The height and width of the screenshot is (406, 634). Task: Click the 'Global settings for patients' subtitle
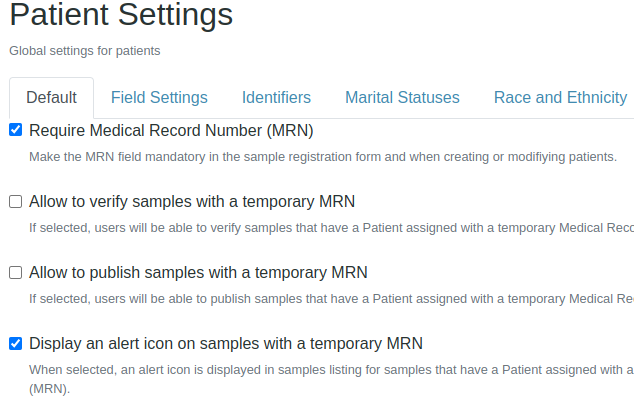(84, 50)
